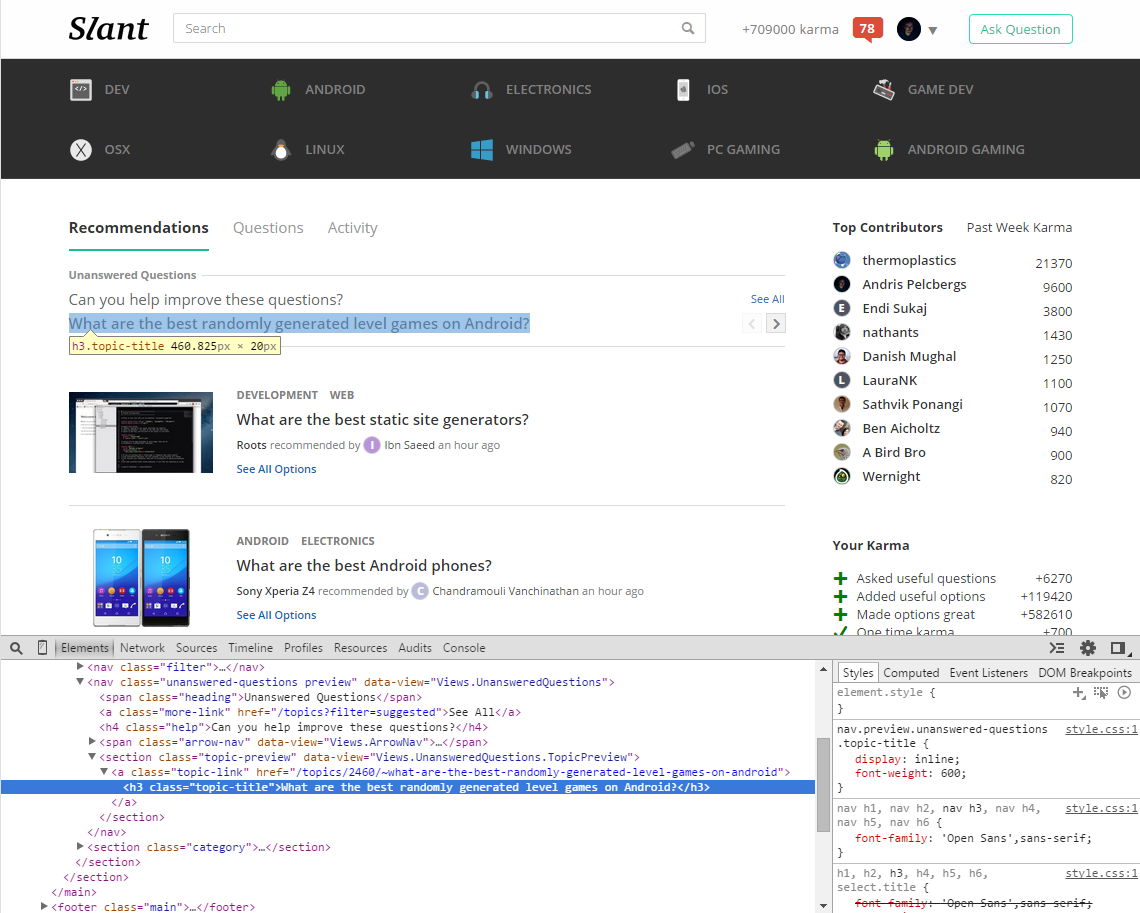
Task: Open the Game Dev controller icon
Action: point(883,89)
